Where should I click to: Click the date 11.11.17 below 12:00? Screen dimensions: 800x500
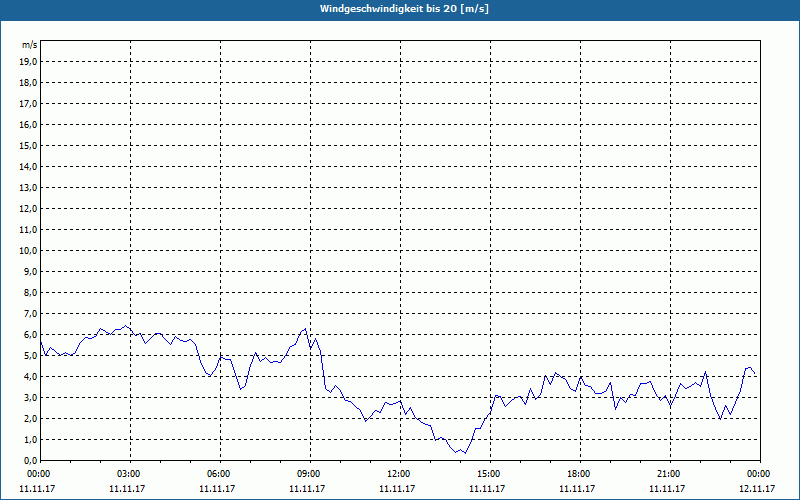tap(397, 488)
